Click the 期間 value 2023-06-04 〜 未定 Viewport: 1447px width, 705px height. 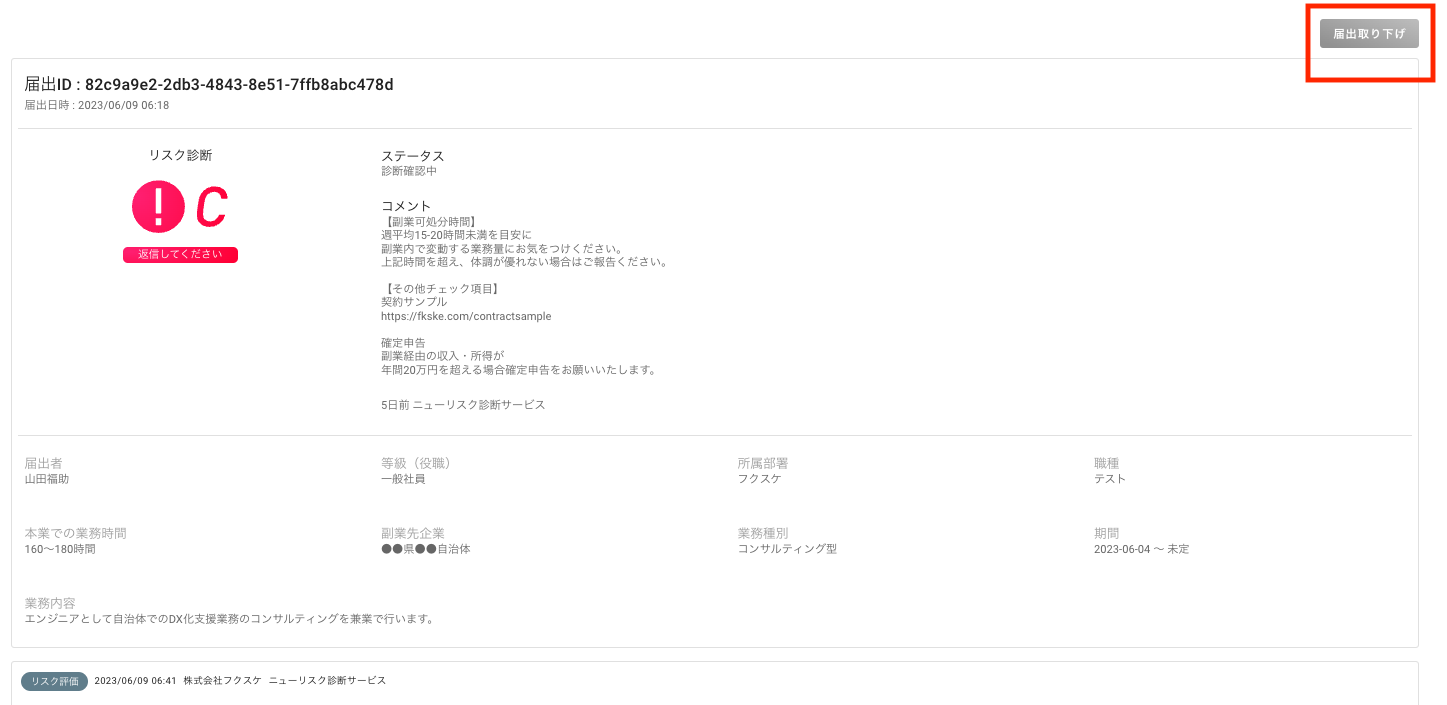coord(1141,549)
